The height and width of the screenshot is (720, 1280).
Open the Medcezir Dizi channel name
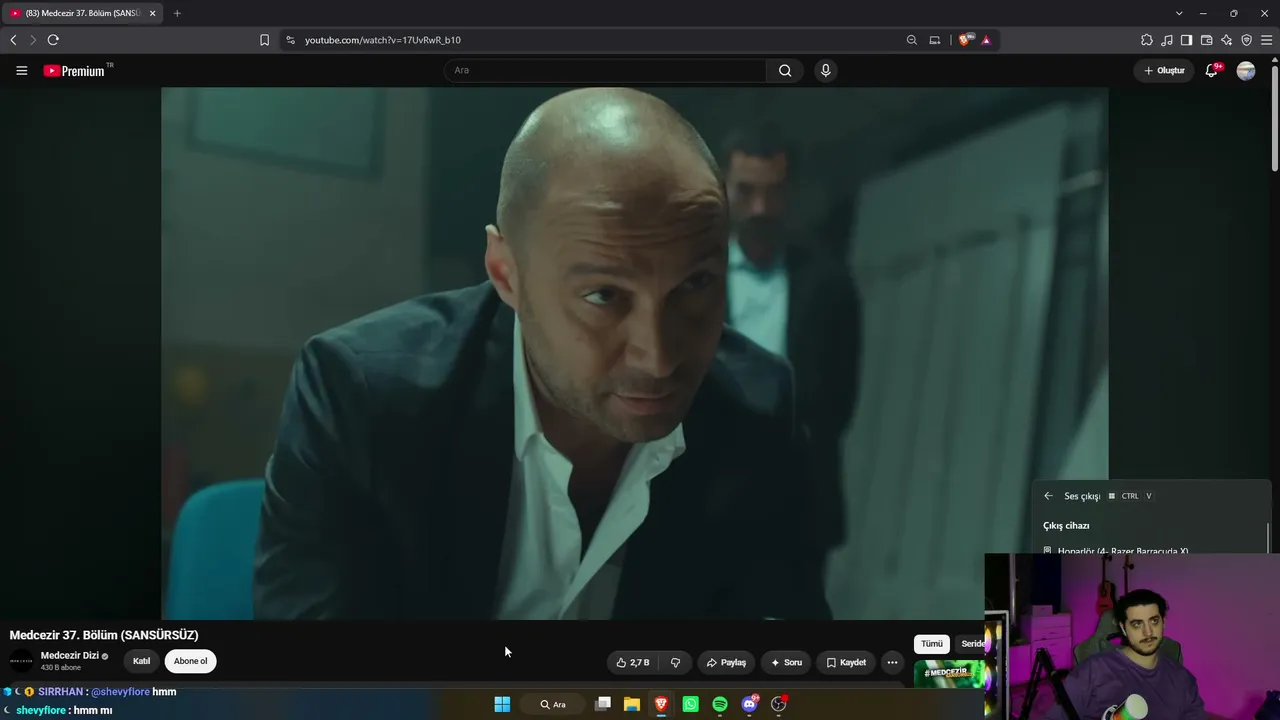[x=70, y=655]
